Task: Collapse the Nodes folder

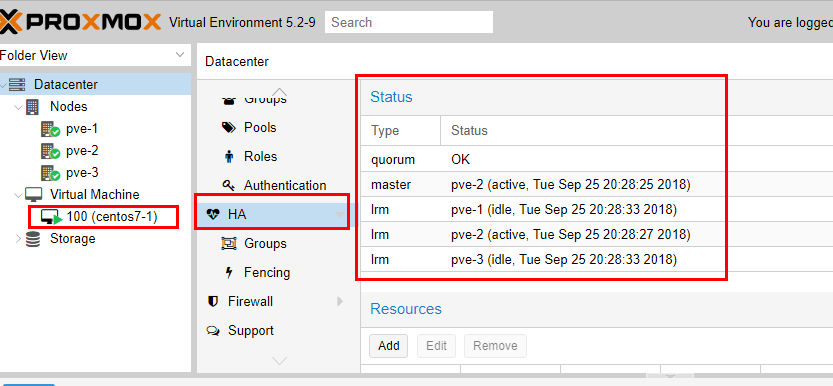Action: [19, 107]
